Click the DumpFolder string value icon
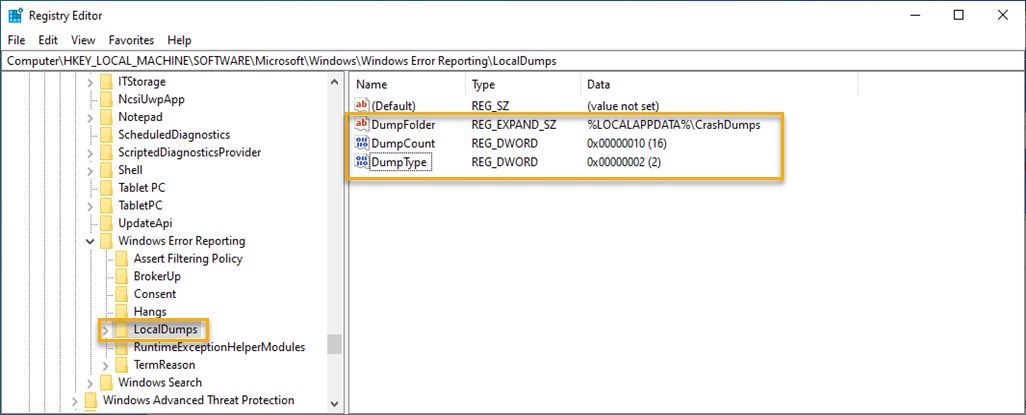1026x415 pixels. 362,124
